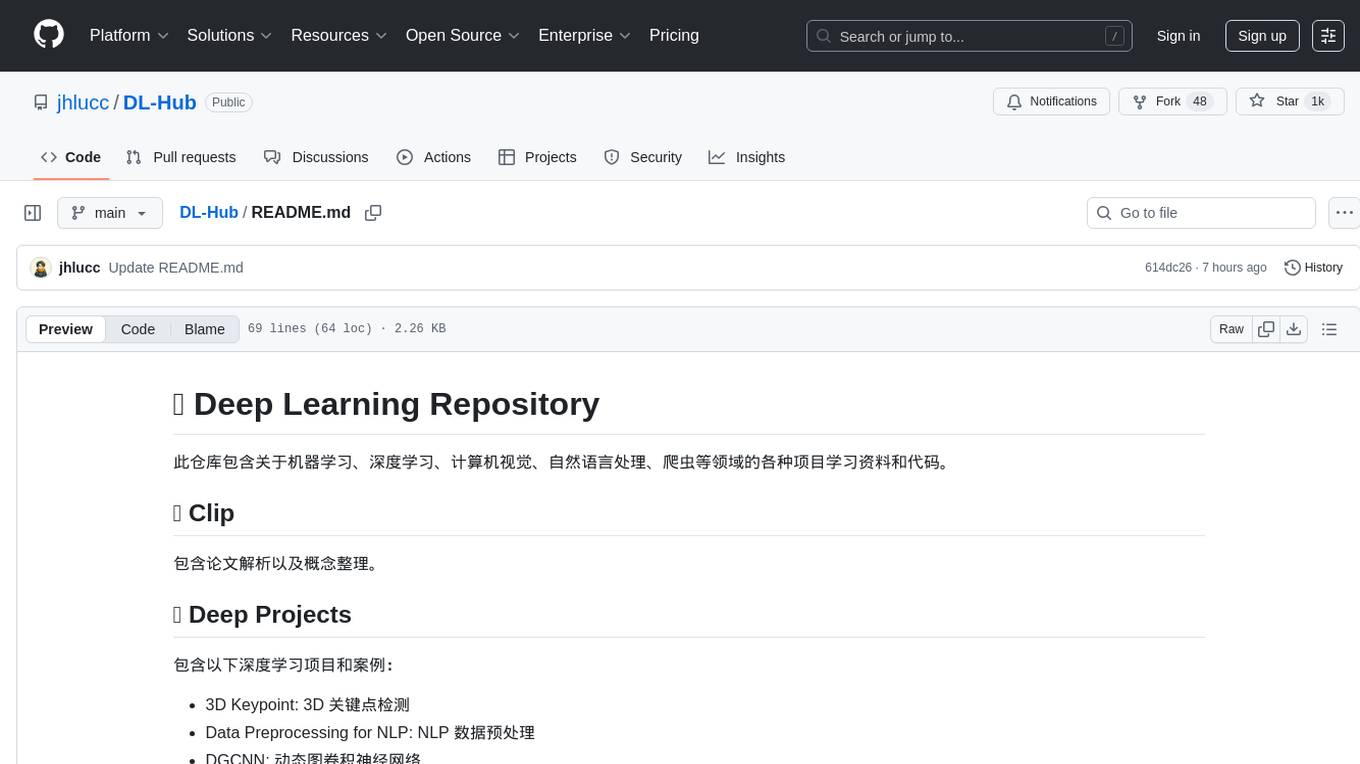Switch to the Code tab
Image resolution: width=1360 pixels, height=764 pixels.
[x=71, y=157]
